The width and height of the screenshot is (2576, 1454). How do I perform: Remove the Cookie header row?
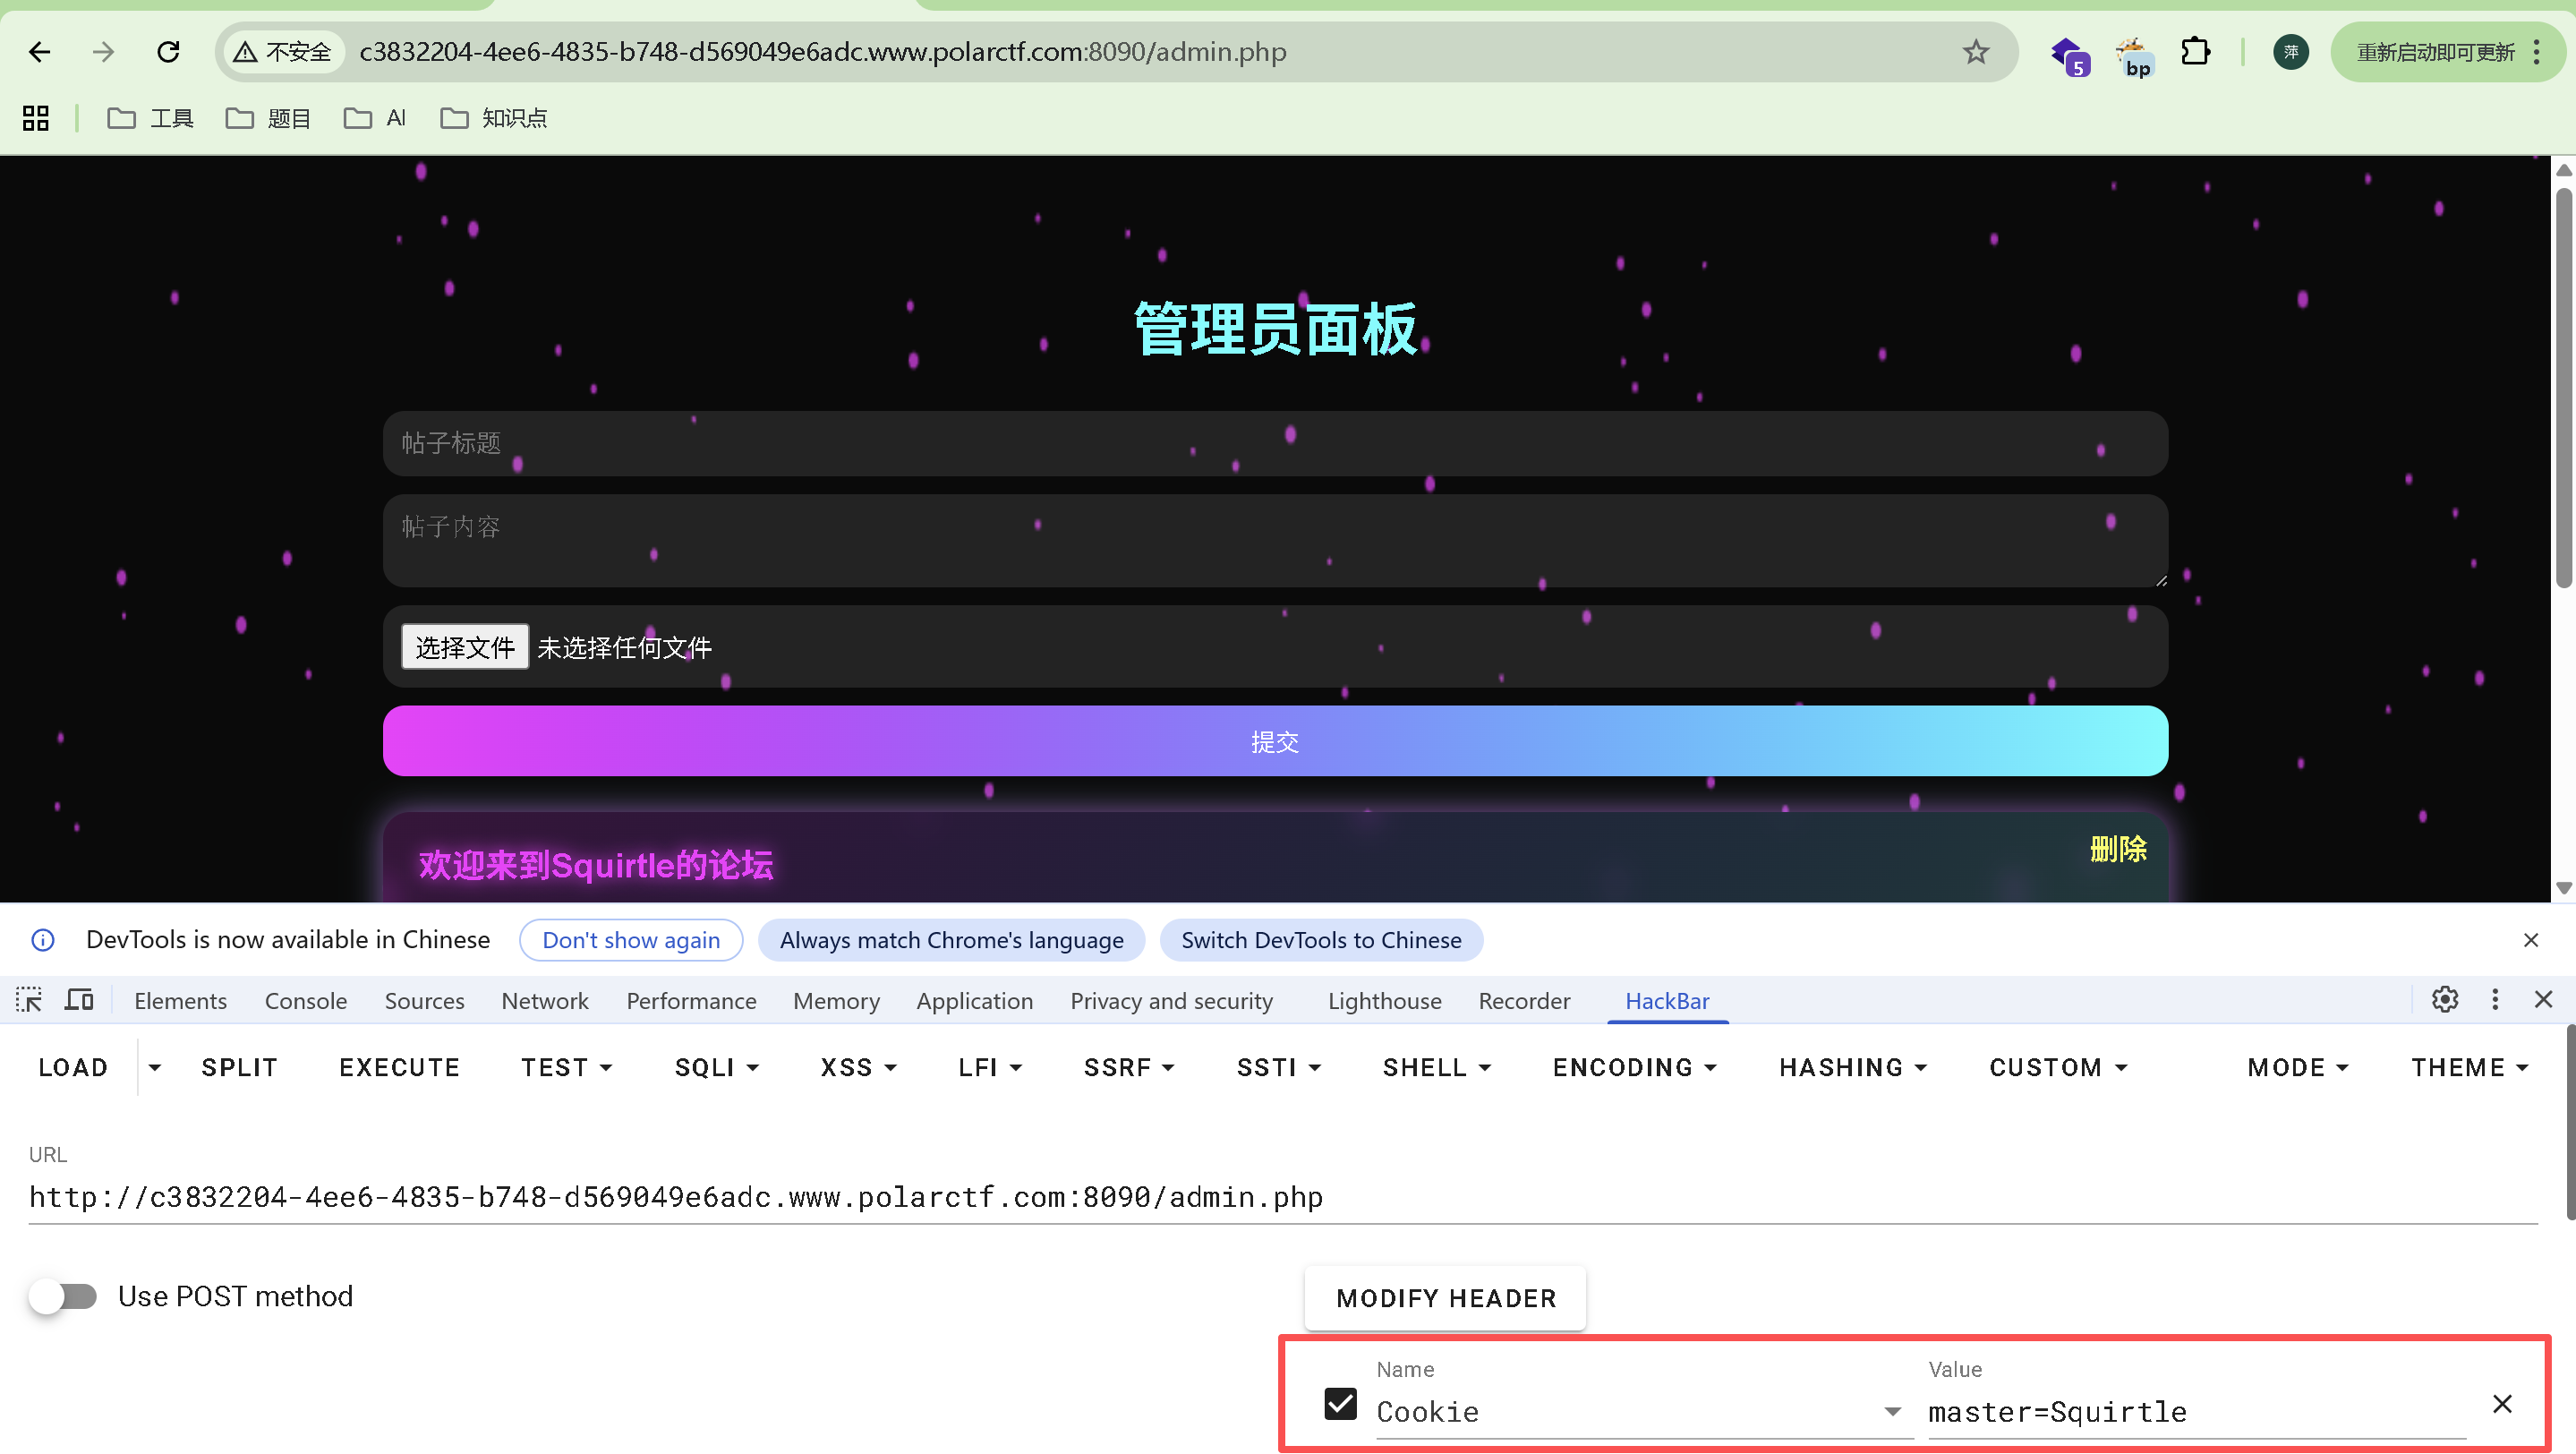click(x=2502, y=1404)
